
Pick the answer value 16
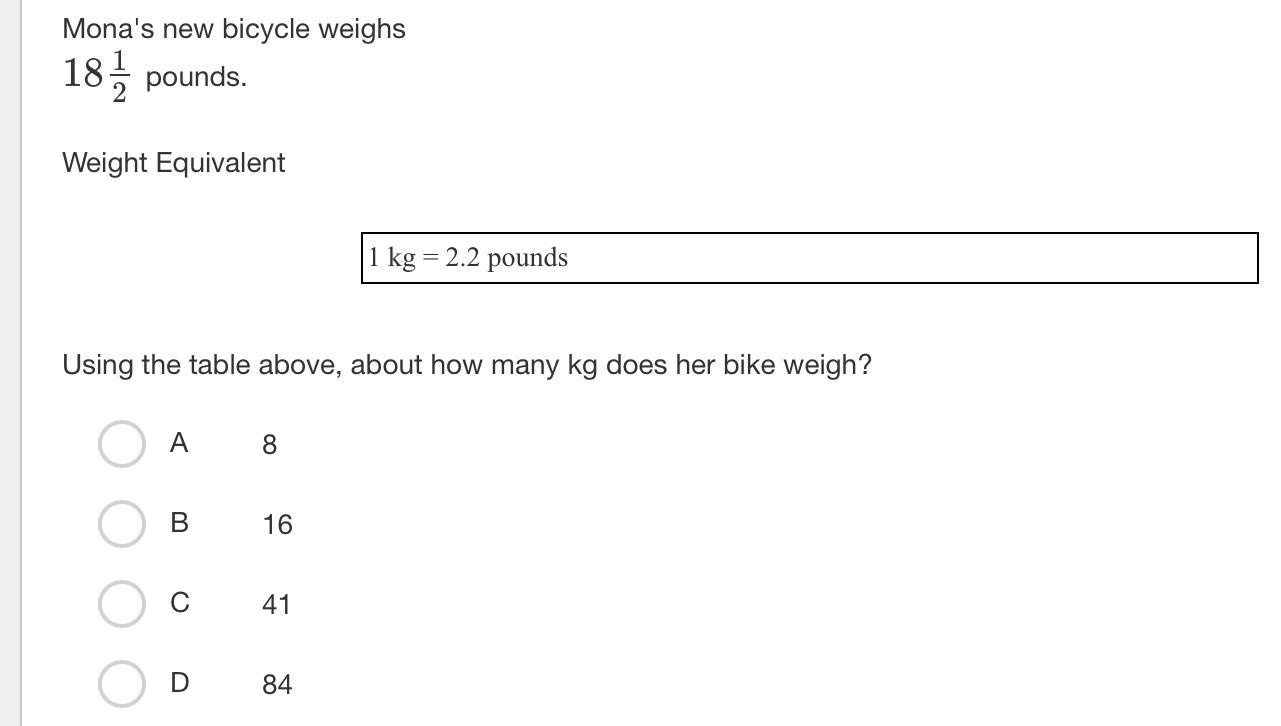click(277, 525)
